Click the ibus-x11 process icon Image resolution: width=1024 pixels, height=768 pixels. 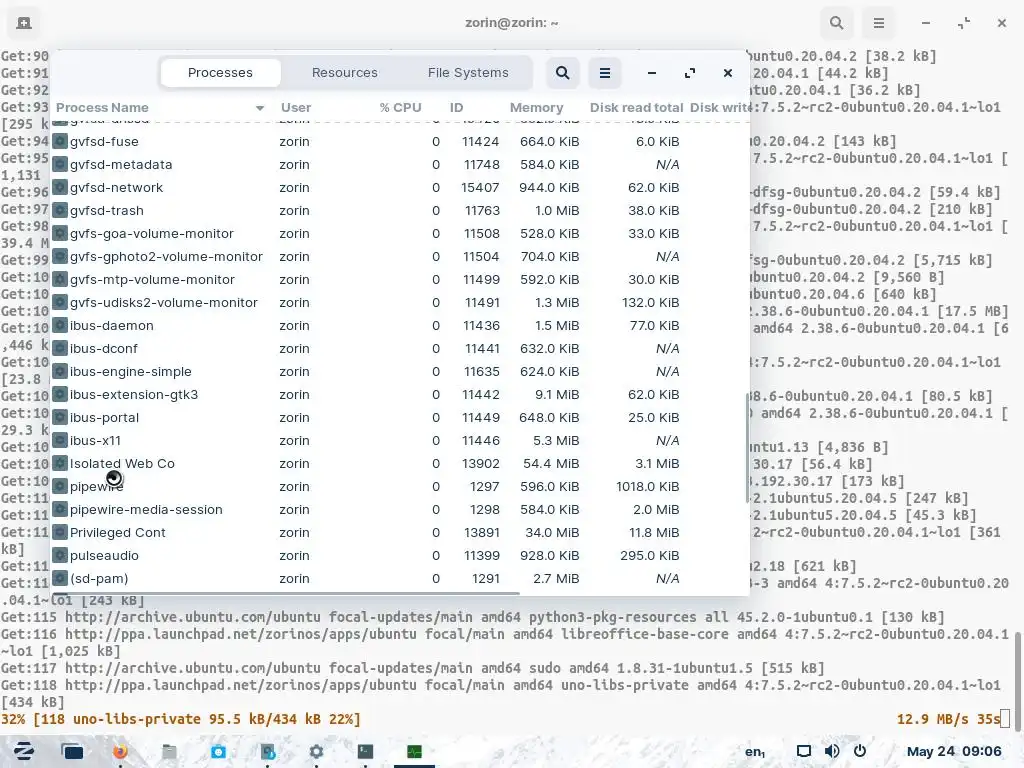click(x=60, y=440)
